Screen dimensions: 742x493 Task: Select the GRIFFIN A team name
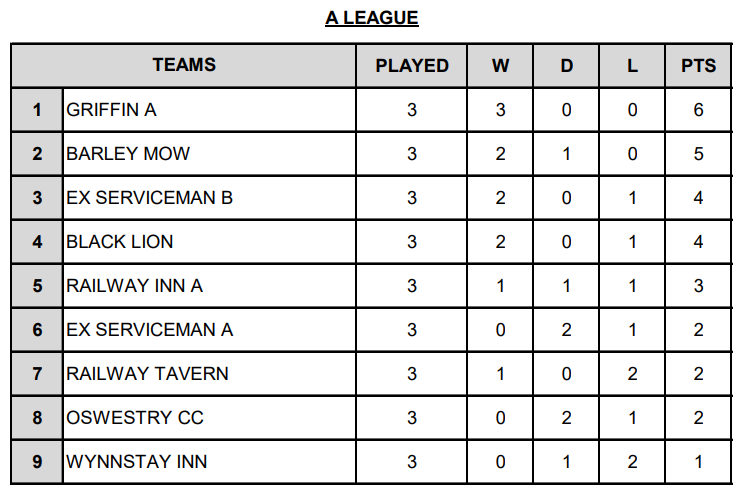pos(112,110)
